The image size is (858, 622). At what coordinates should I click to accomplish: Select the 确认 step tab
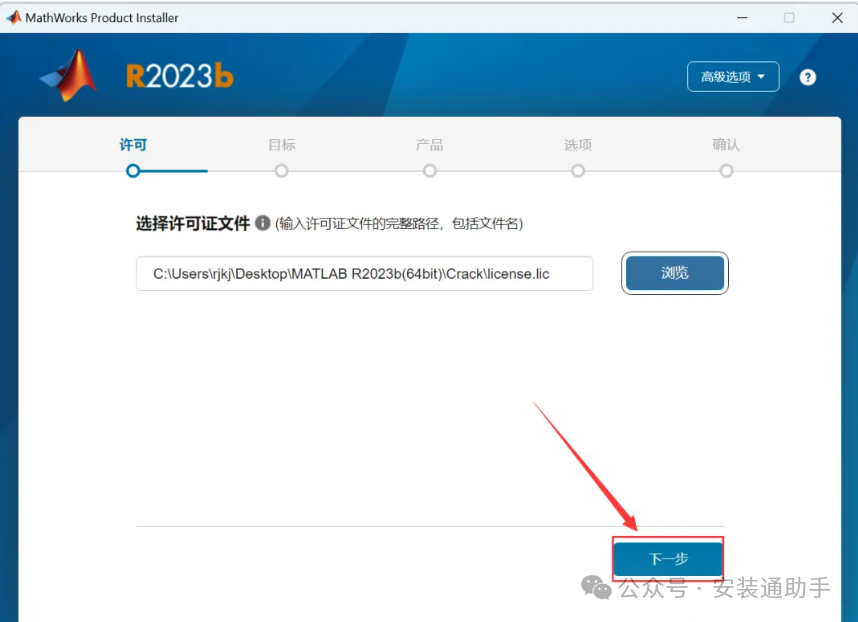726,144
